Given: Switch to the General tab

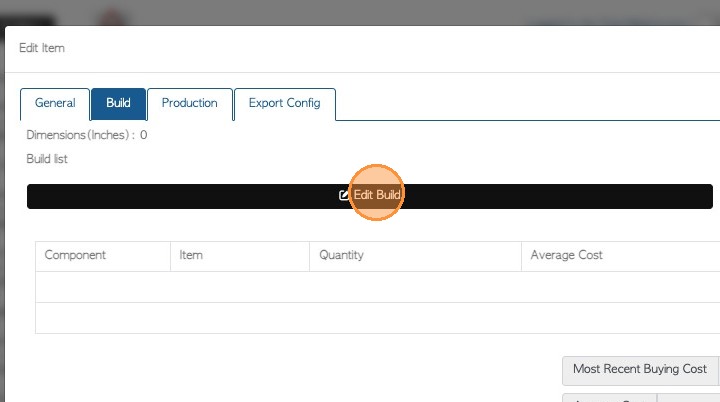Looking at the screenshot, I should 55,104.
